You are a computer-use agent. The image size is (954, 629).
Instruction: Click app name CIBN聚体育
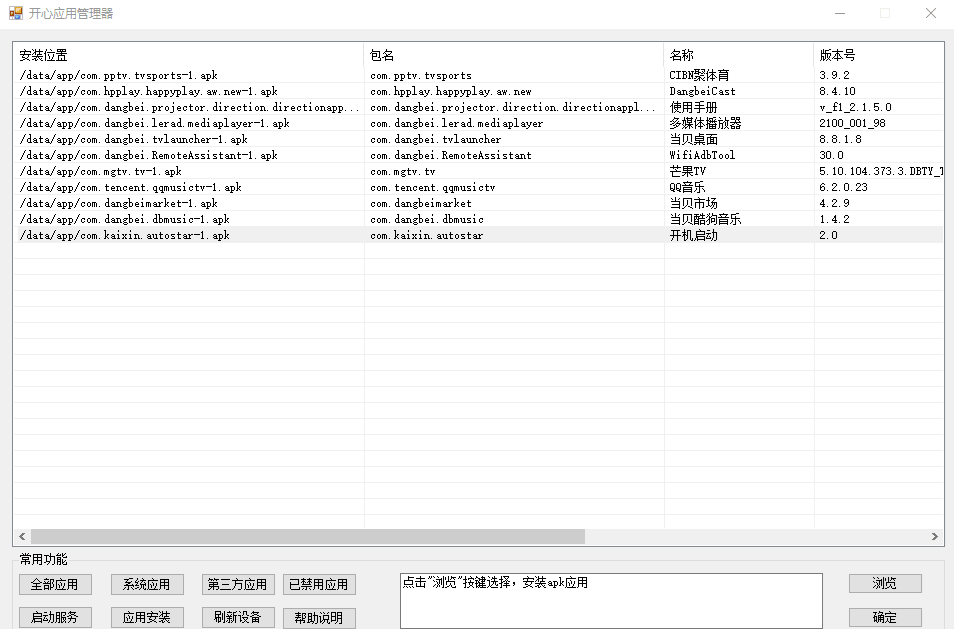pyautogui.click(x=699, y=75)
